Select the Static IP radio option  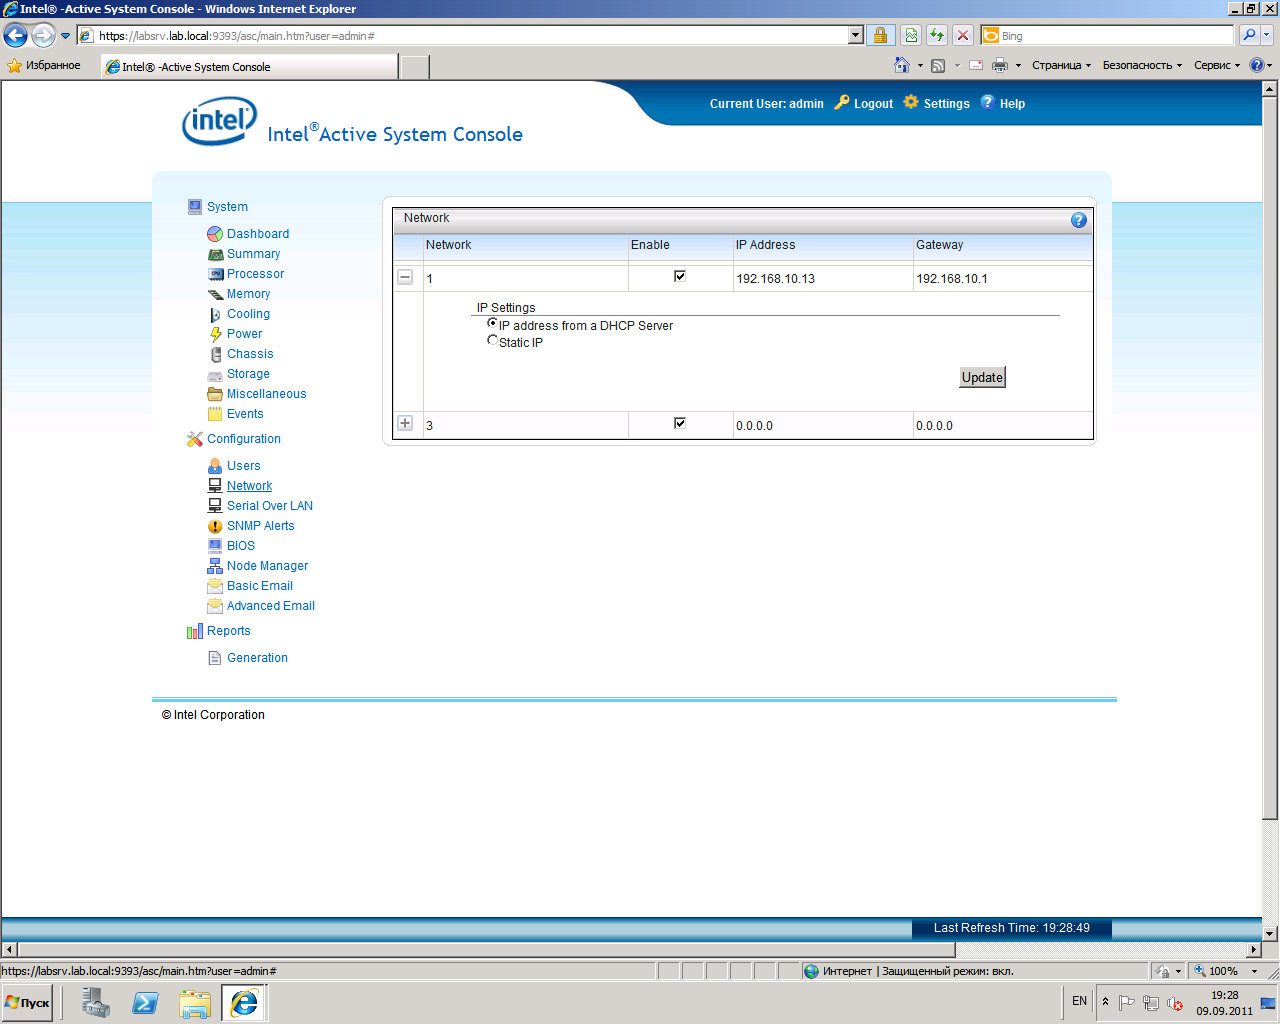pyautogui.click(x=492, y=341)
